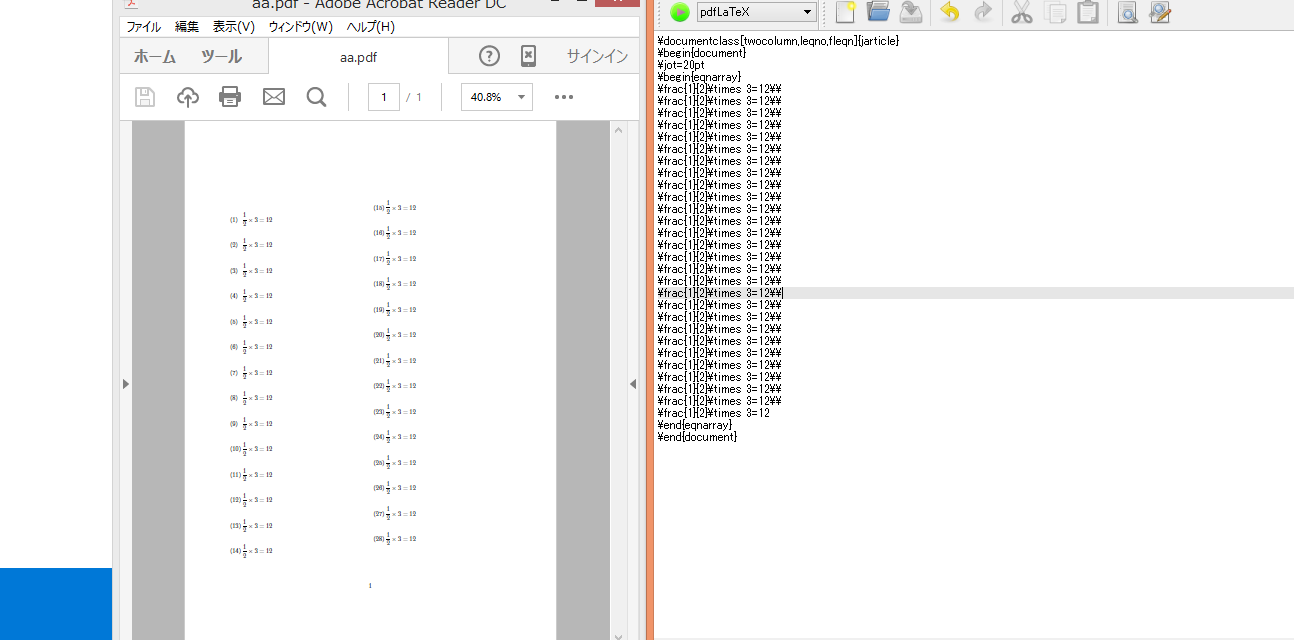This screenshot has width=1294, height=640.
Task: Click the page number input field
Action: click(383, 96)
